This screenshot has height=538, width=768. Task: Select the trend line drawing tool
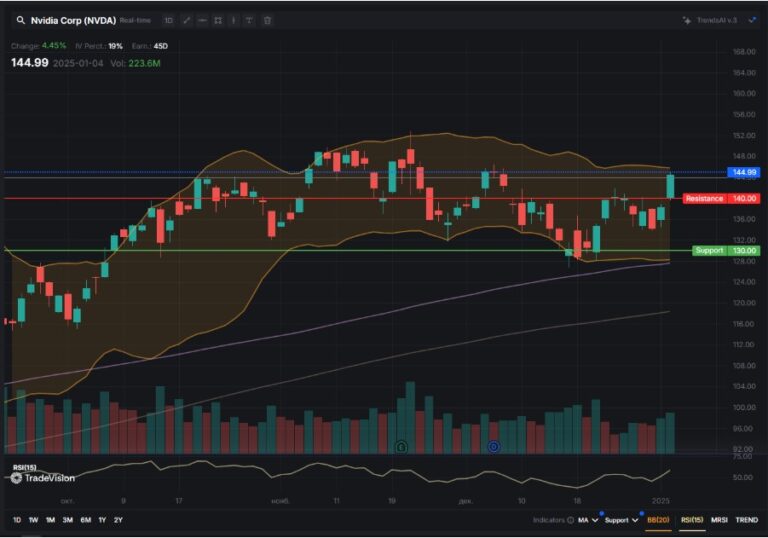[186, 20]
